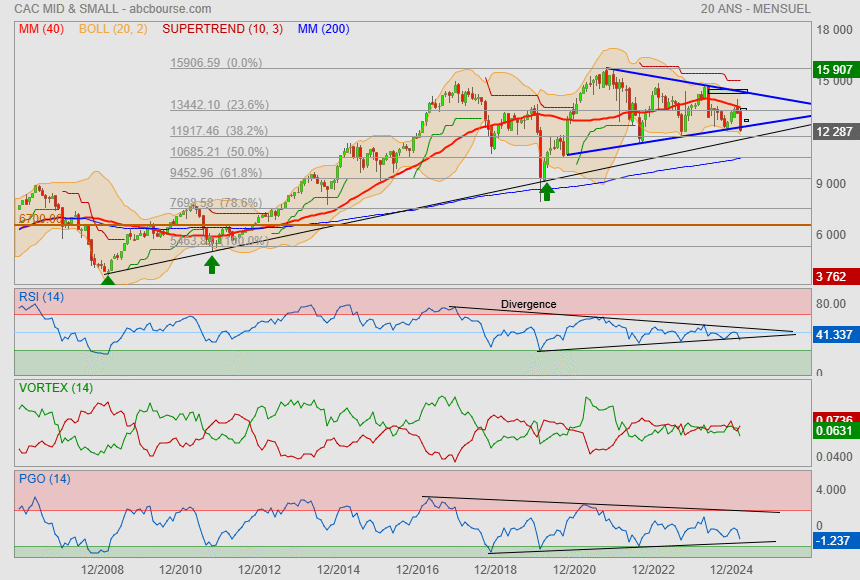Click the 4.000 PGO axis value
This screenshot has width=860, height=580.
[x=831, y=489]
